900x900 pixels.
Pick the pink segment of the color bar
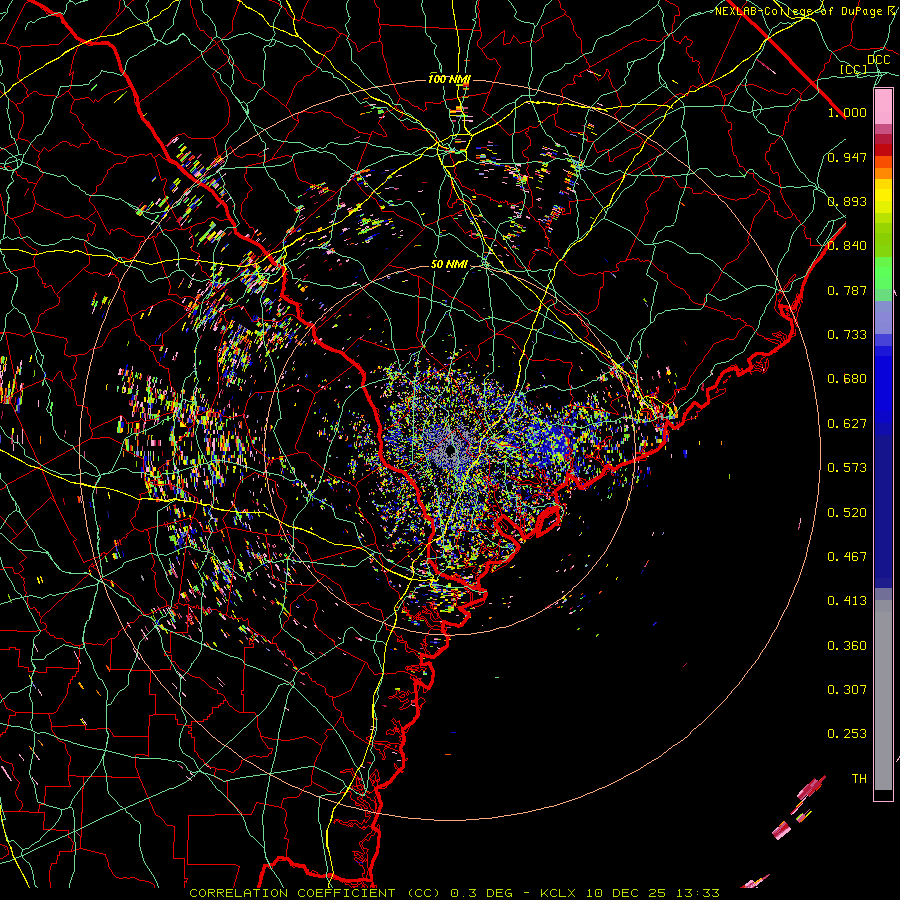tap(883, 107)
